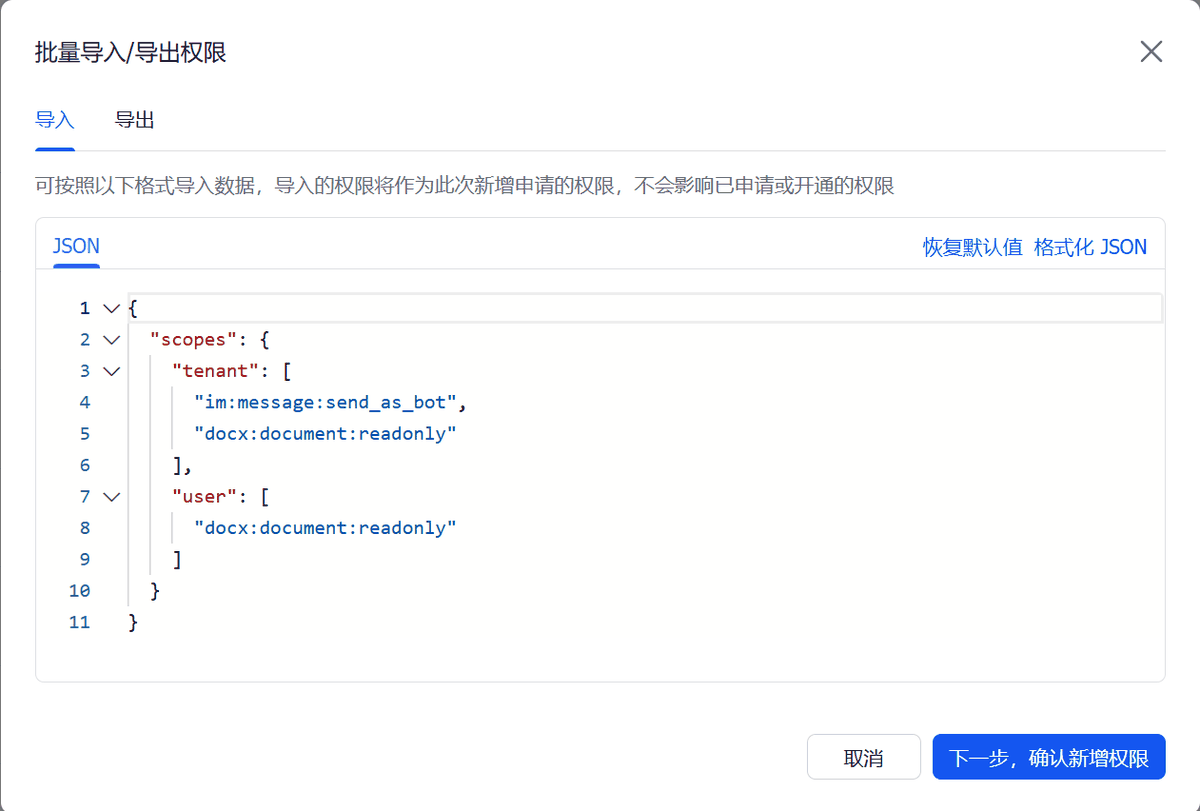
Task: Select the JSON editor tab
Action: (76, 246)
